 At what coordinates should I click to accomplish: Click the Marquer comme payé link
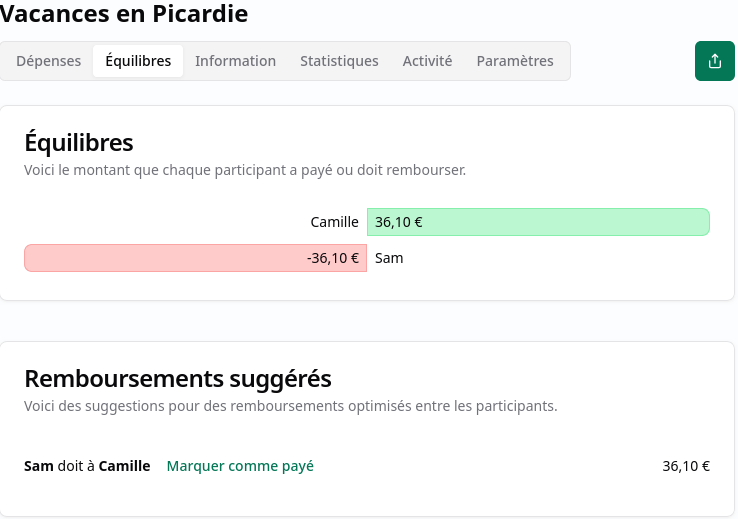point(240,466)
